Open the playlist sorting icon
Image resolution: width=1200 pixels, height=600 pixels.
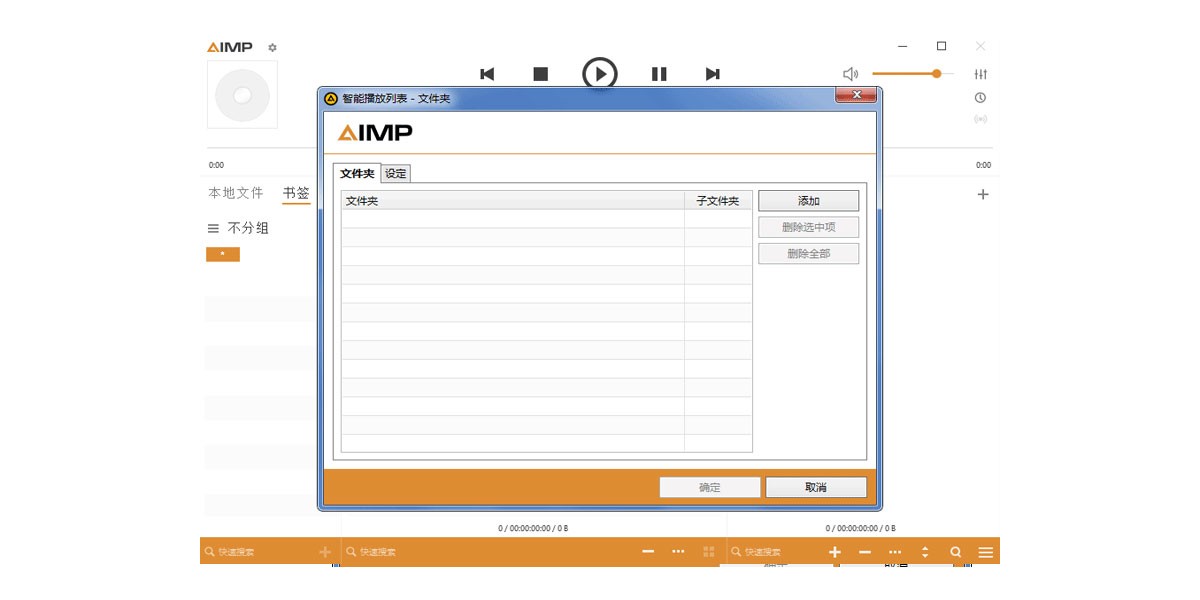pos(925,551)
